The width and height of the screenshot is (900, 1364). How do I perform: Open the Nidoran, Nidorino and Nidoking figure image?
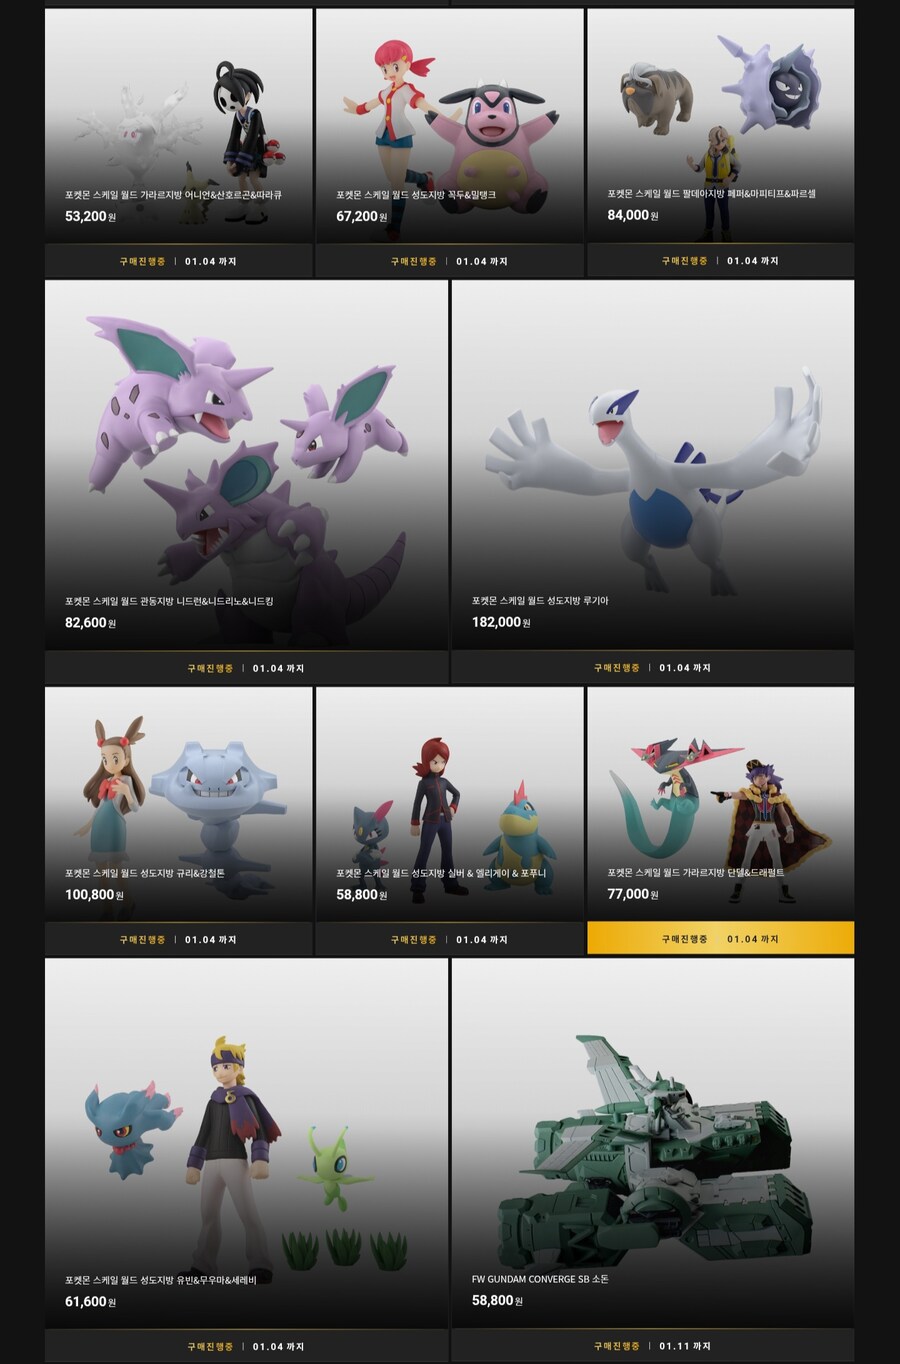point(246,465)
